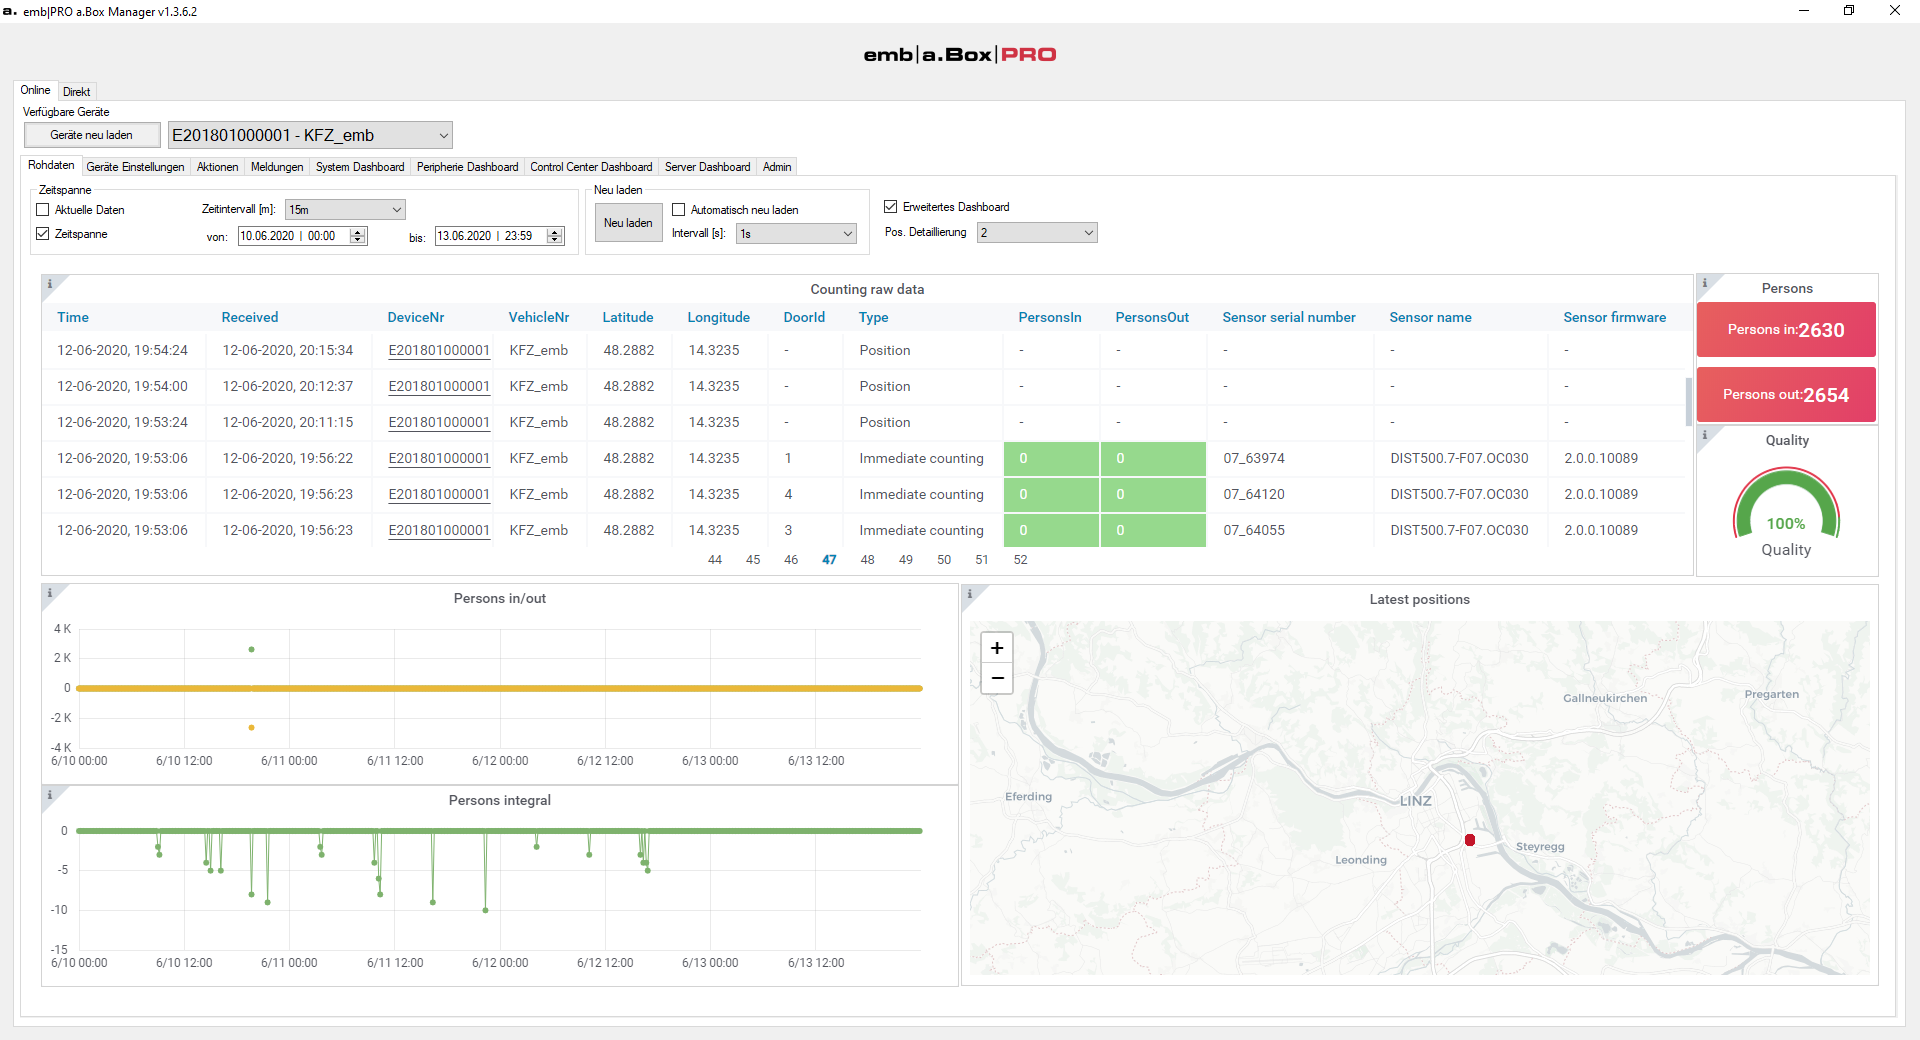
Task: Click info icon of Persons panel
Action: 1705,283
